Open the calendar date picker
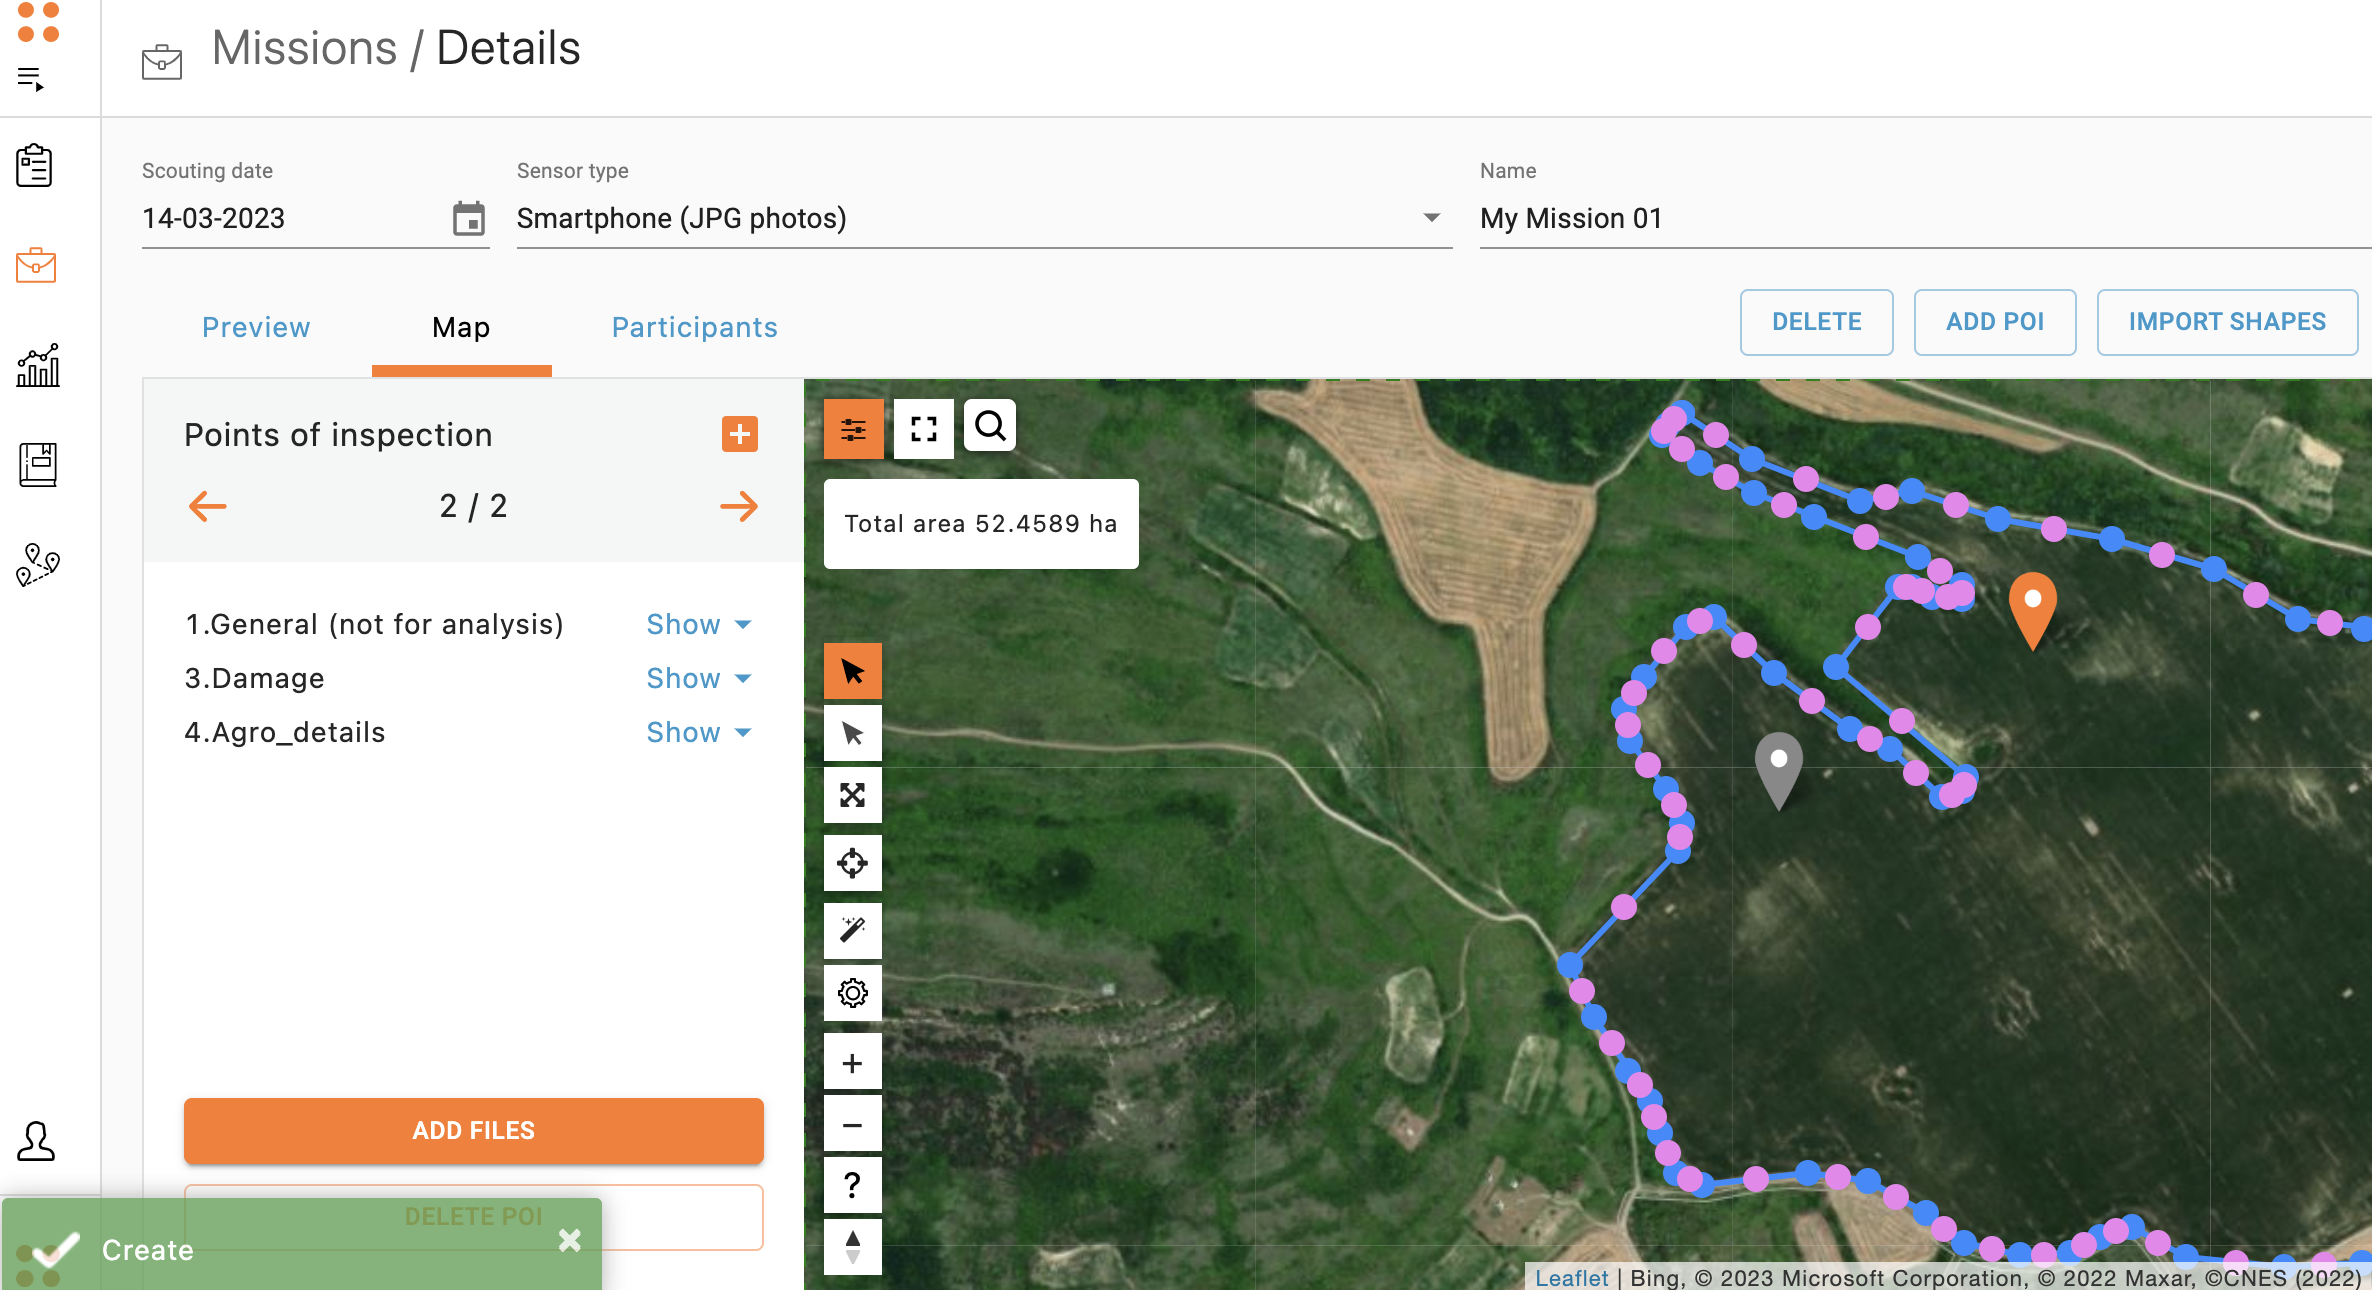The image size is (2372, 1290). pyautogui.click(x=468, y=218)
